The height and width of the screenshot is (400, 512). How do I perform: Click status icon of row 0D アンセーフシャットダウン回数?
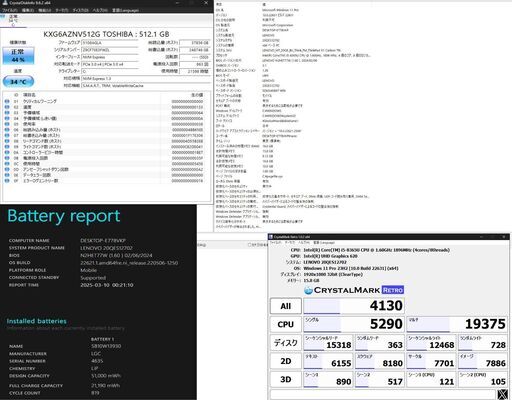point(7,169)
